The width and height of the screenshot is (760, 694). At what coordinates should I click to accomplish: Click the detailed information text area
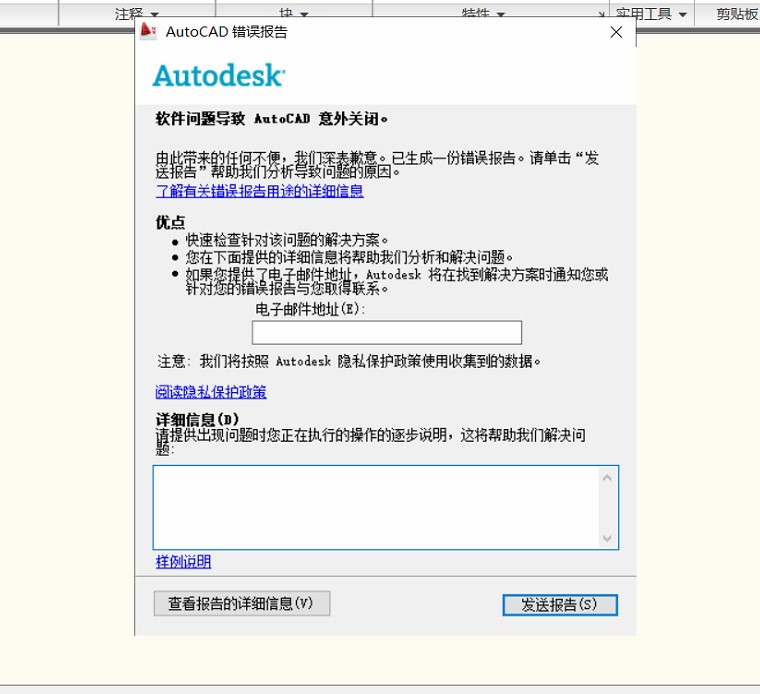376,507
